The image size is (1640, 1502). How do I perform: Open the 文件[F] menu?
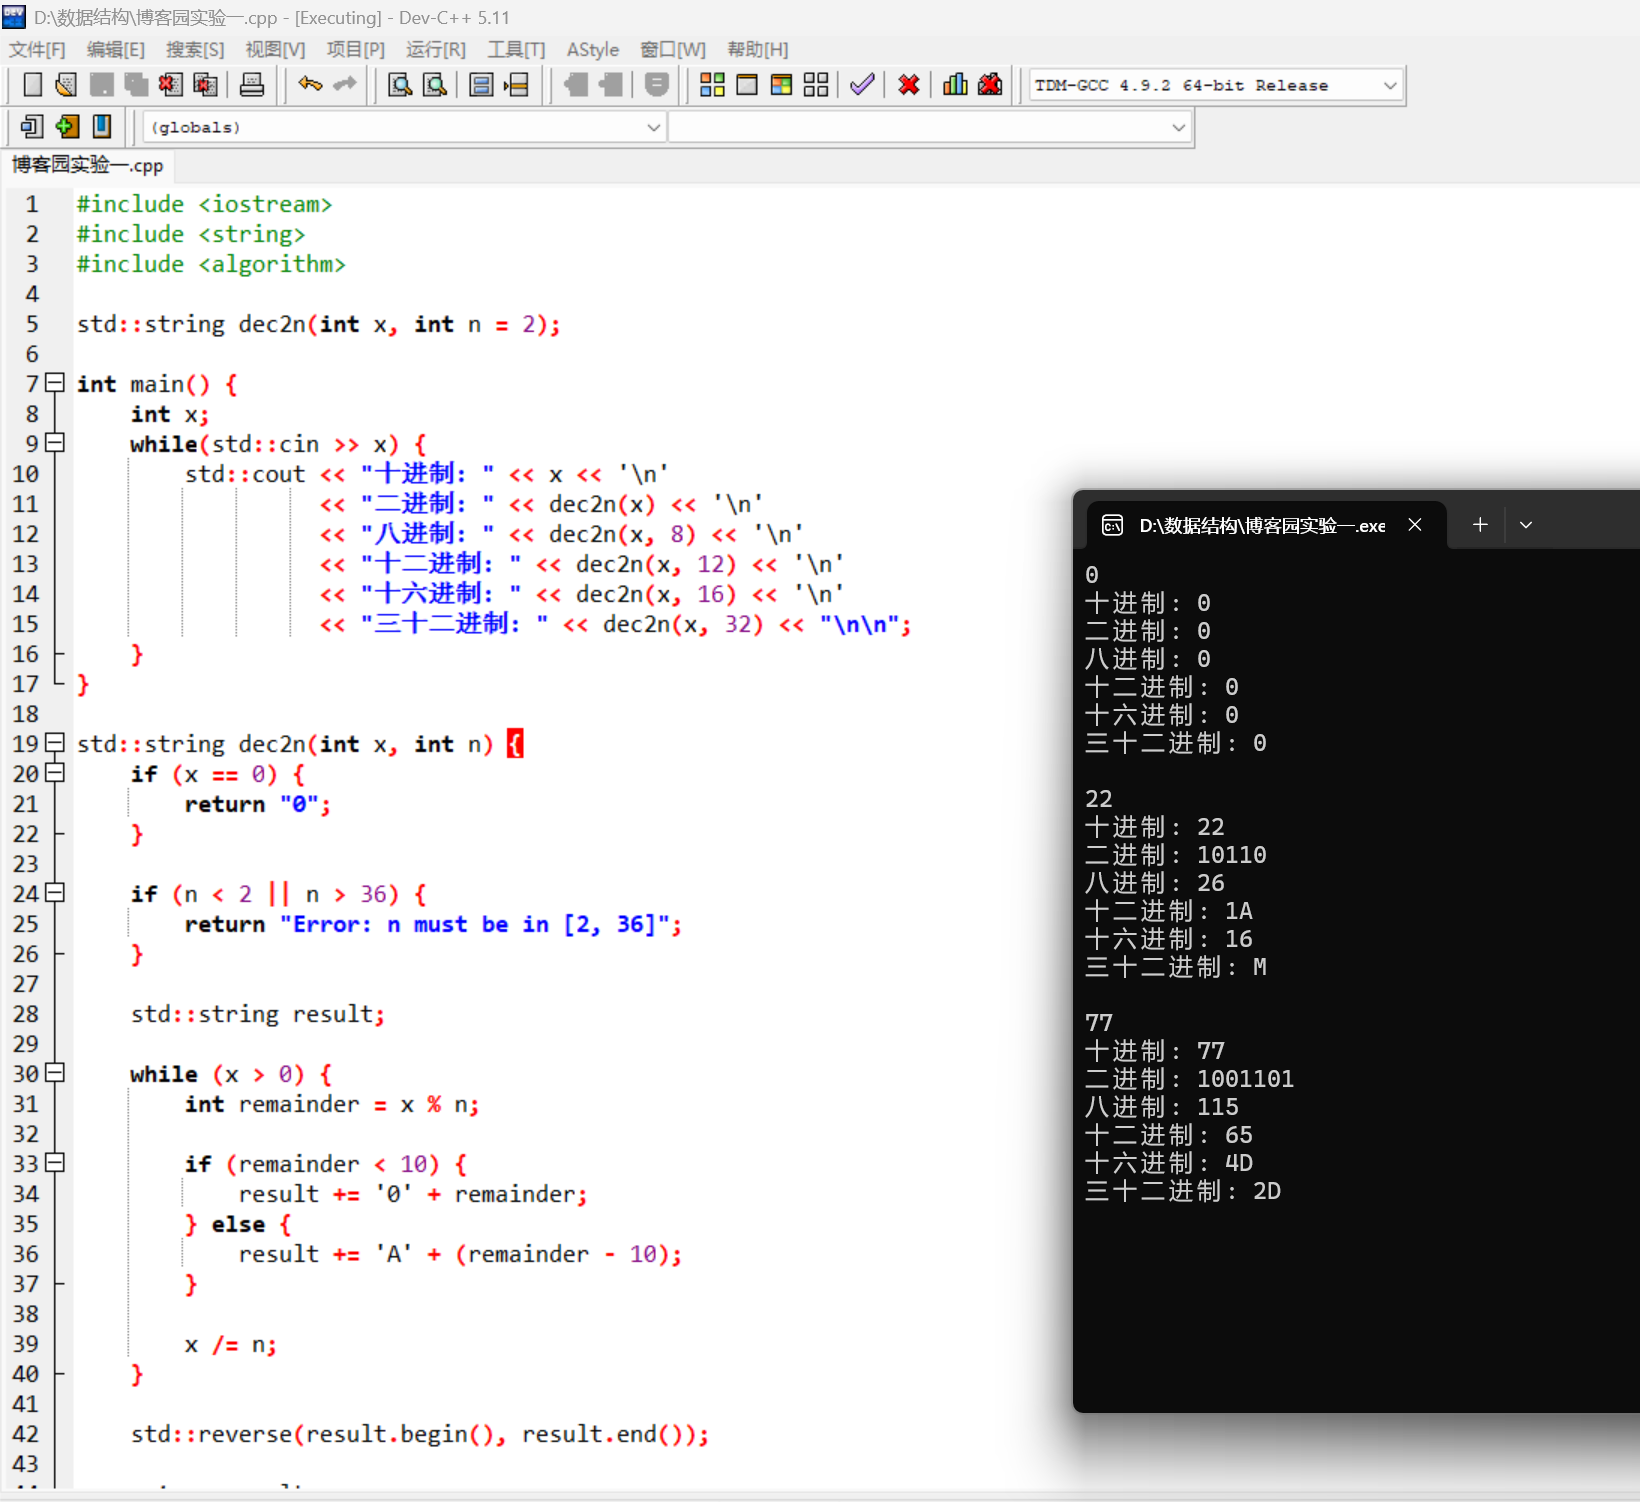37,50
